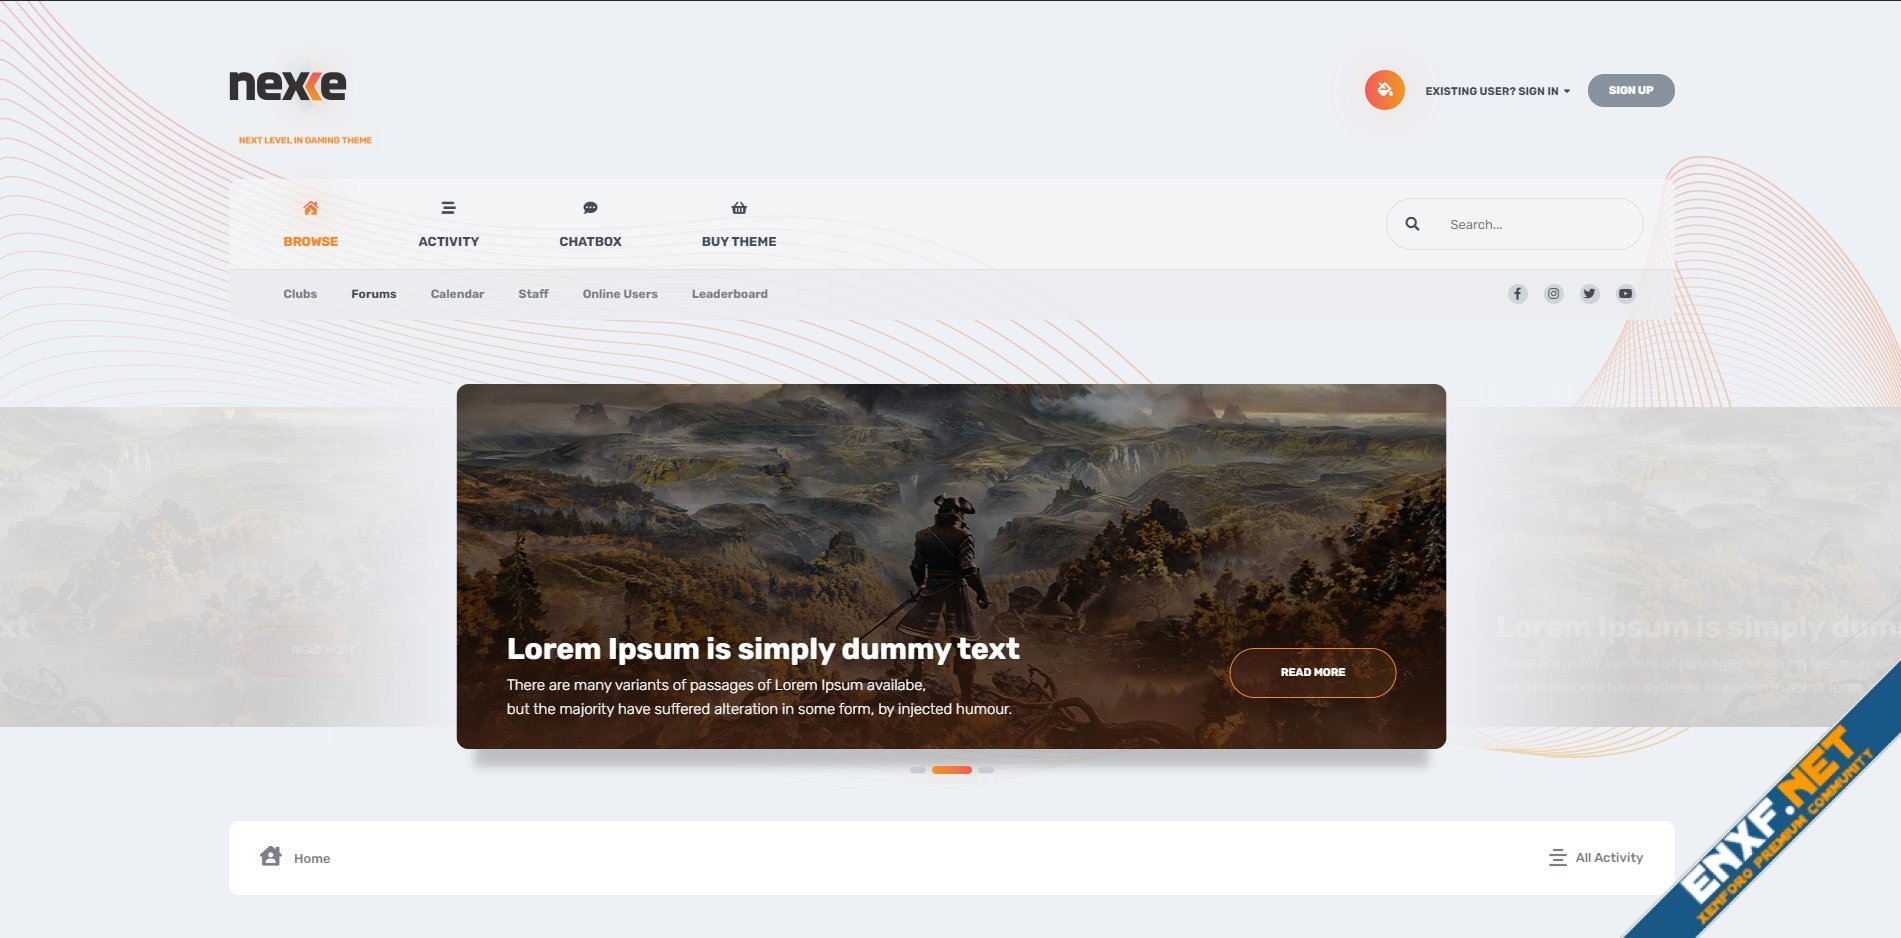This screenshot has height=938, width=1901.
Task: Click Read More on the center slide
Action: point(1313,673)
